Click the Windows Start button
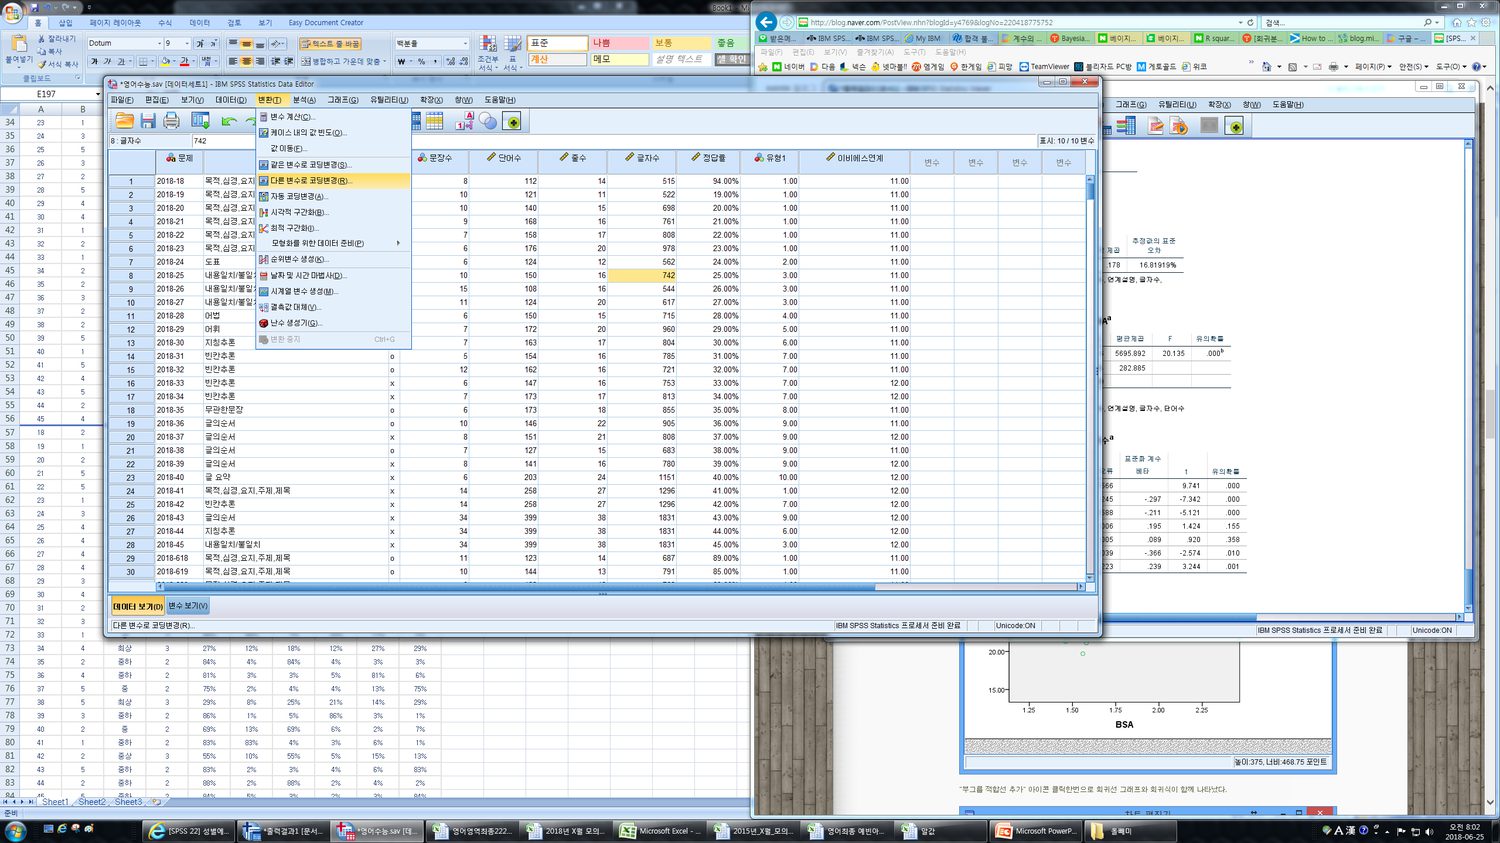The image size is (1500, 843). tap(15, 830)
